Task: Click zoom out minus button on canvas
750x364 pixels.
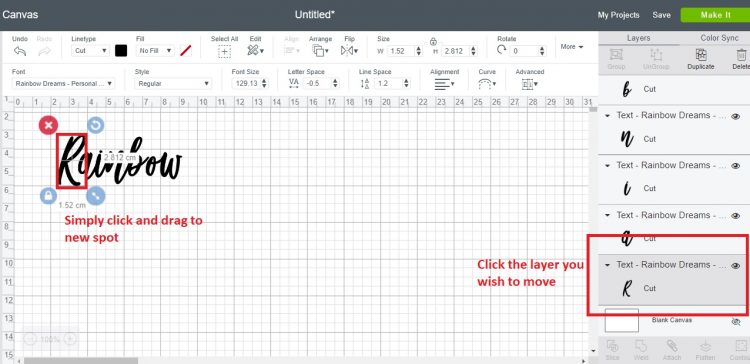Action: point(30,339)
